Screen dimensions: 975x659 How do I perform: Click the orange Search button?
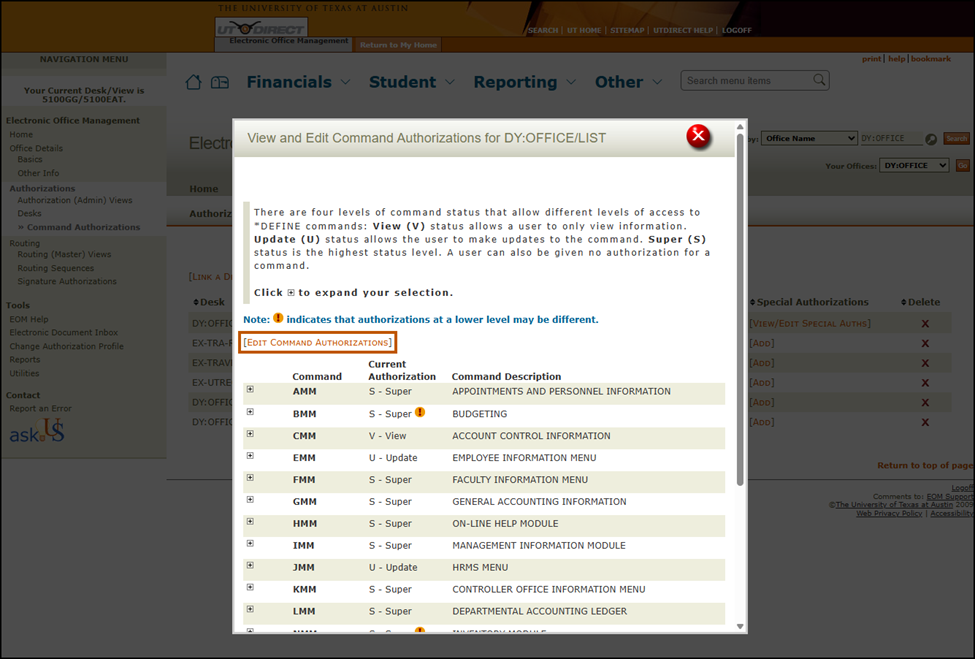click(956, 139)
